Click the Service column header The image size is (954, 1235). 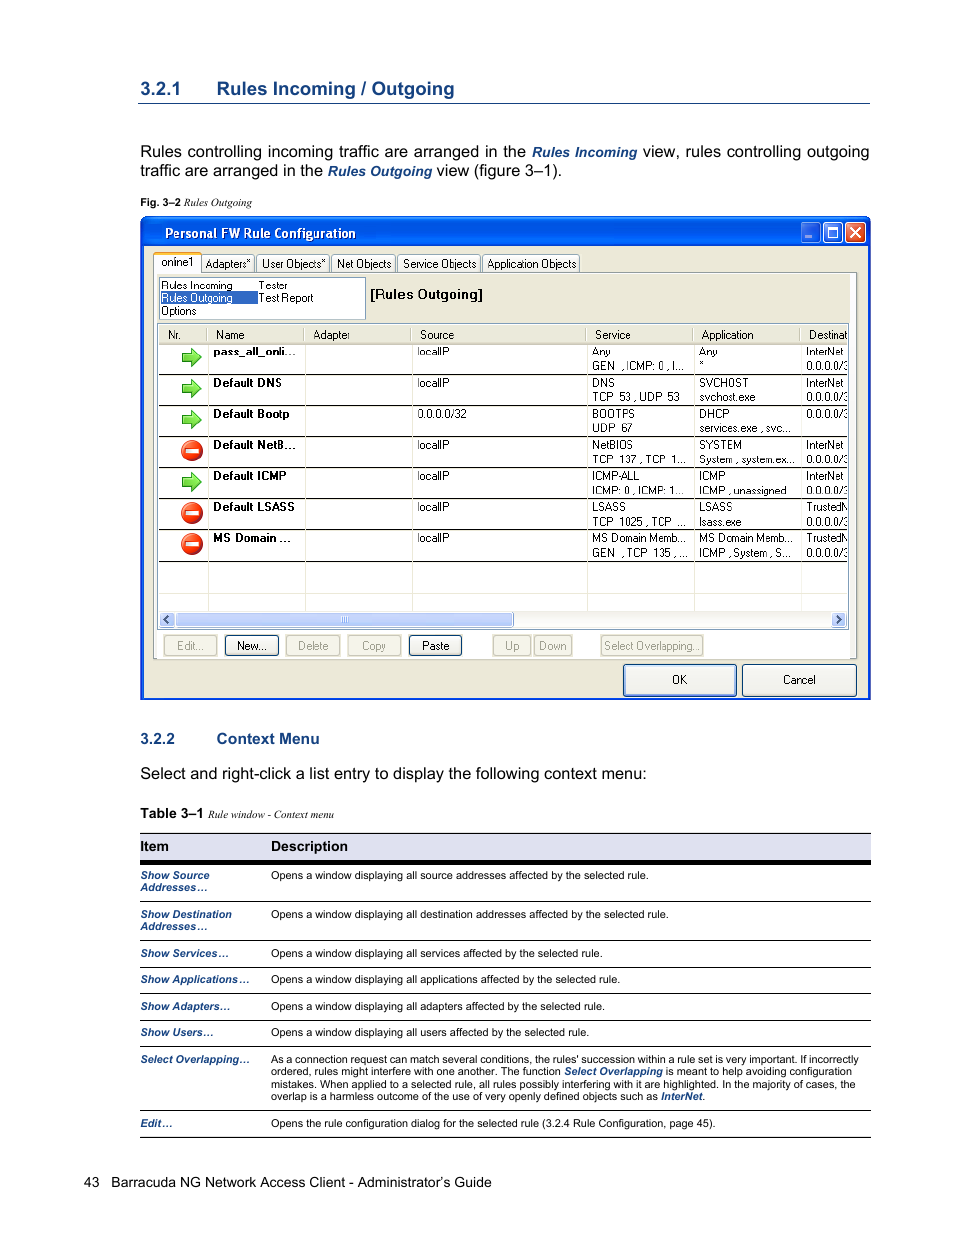click(x=639, y=335)
